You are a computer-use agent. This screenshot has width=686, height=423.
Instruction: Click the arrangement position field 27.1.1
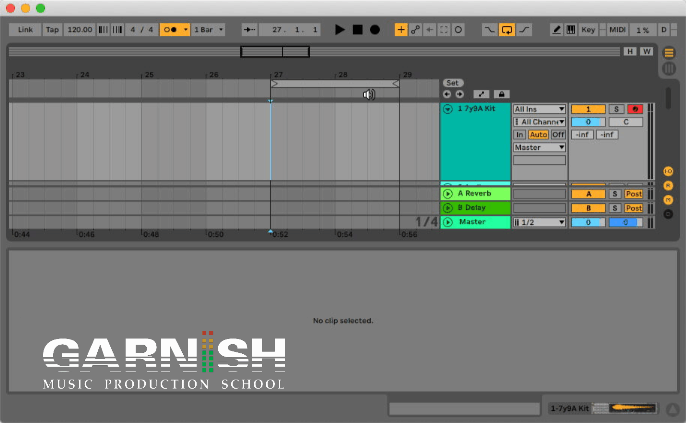click(x=290, y=30)
